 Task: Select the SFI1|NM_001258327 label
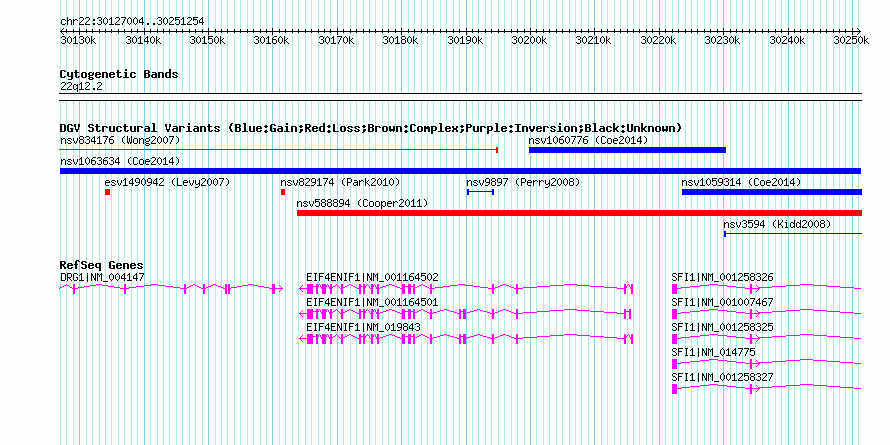coord(722,377)
